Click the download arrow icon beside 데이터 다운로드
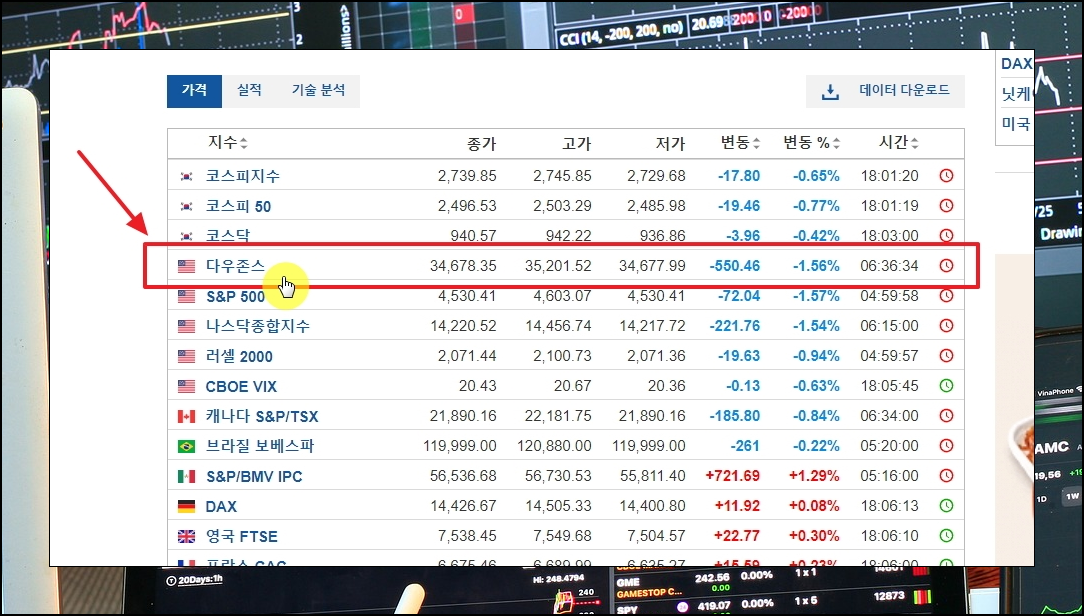 [830, 92]
